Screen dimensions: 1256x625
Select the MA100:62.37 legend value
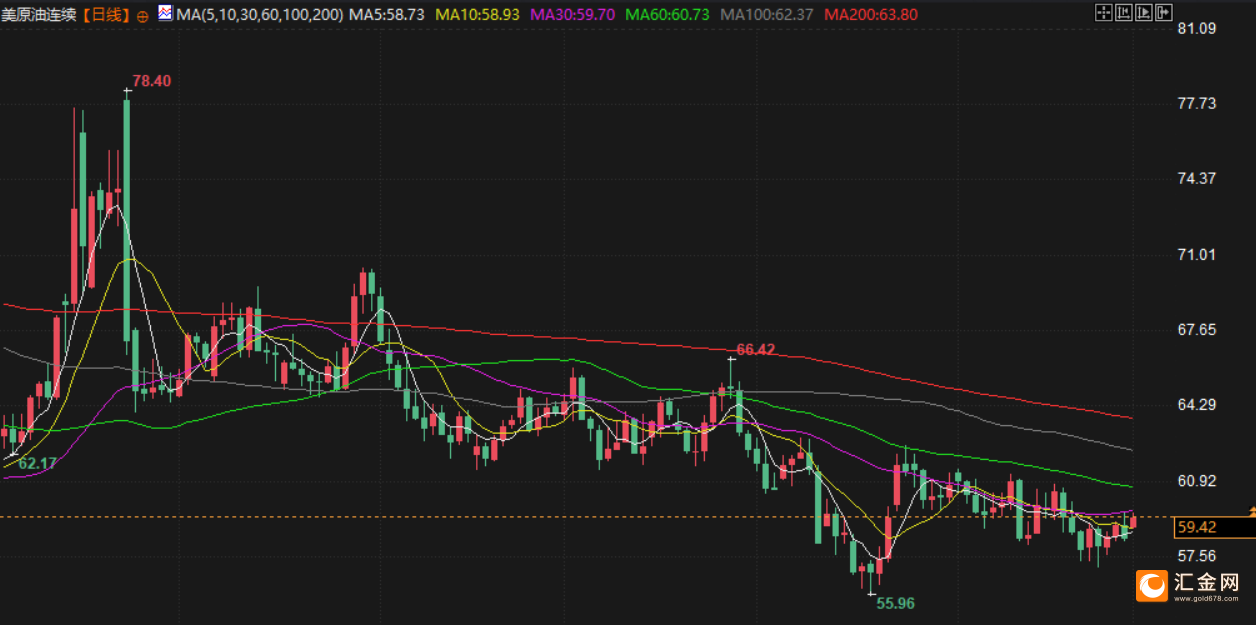[x=767, y=15]
